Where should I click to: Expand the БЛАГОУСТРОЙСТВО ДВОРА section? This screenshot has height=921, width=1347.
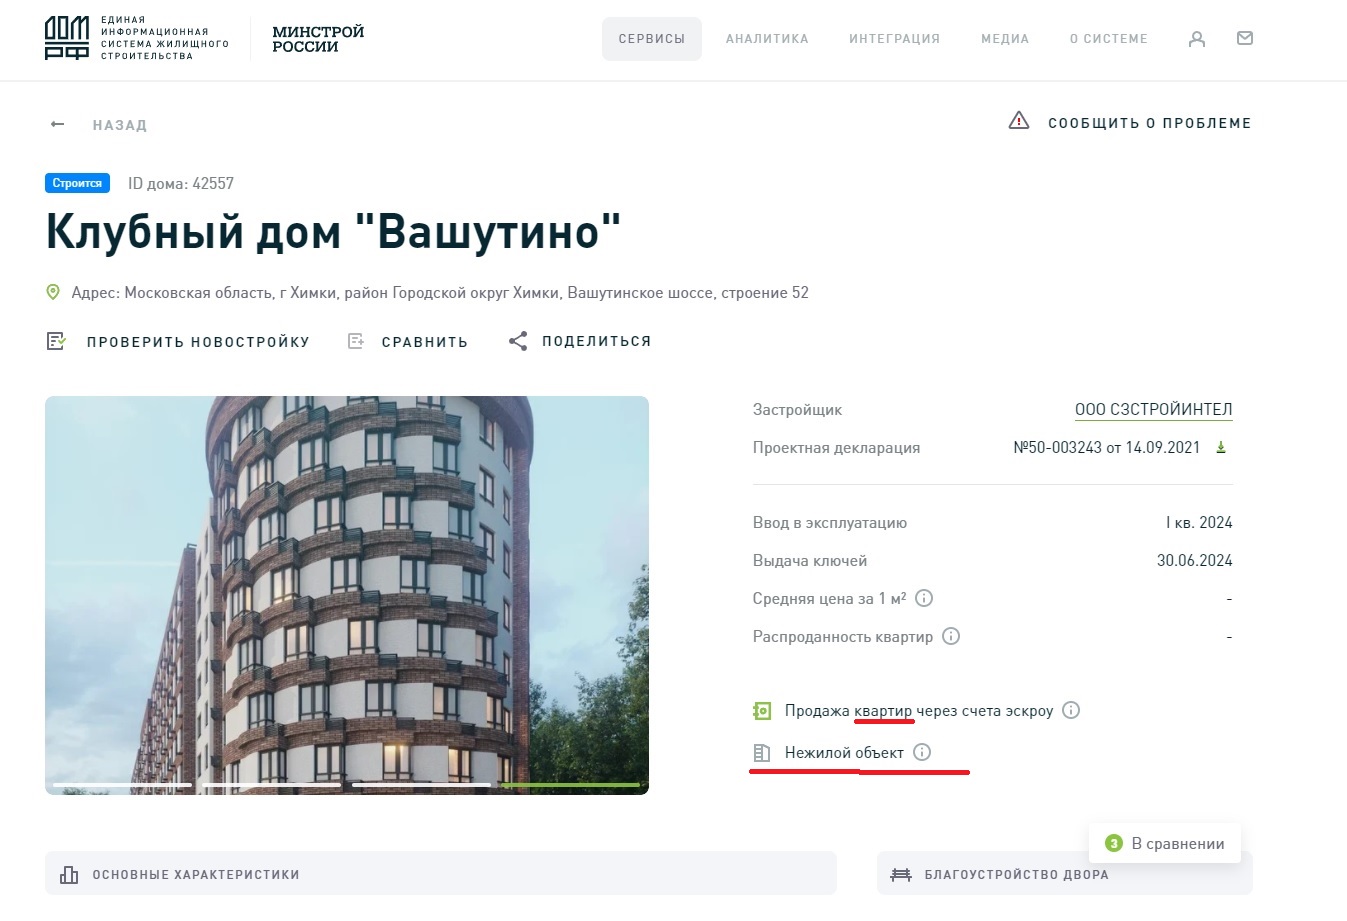click(x=1064, y=873)
